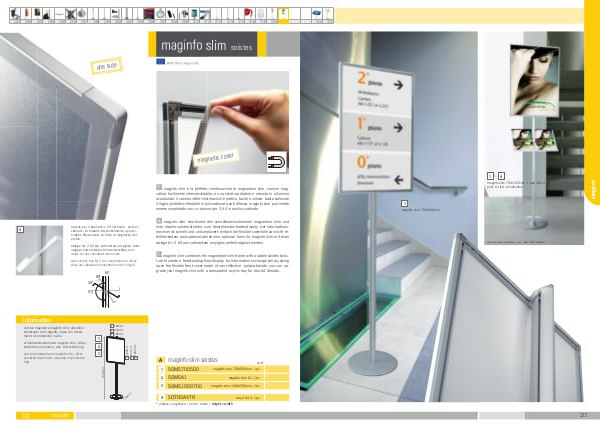Select the red and blue striped thumbnail

[149, 15]
